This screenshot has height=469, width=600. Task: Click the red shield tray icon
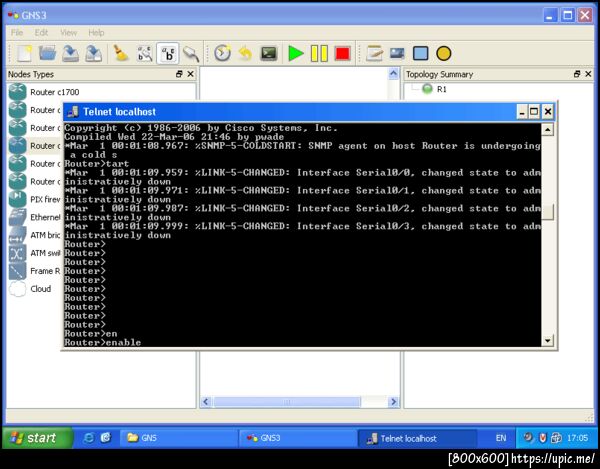tap(542, 438)
